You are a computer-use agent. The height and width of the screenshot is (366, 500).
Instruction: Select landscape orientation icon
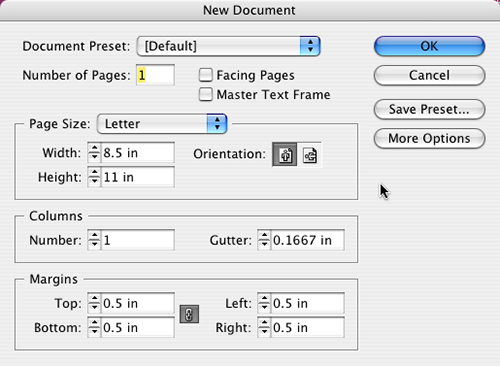point(310,155)
